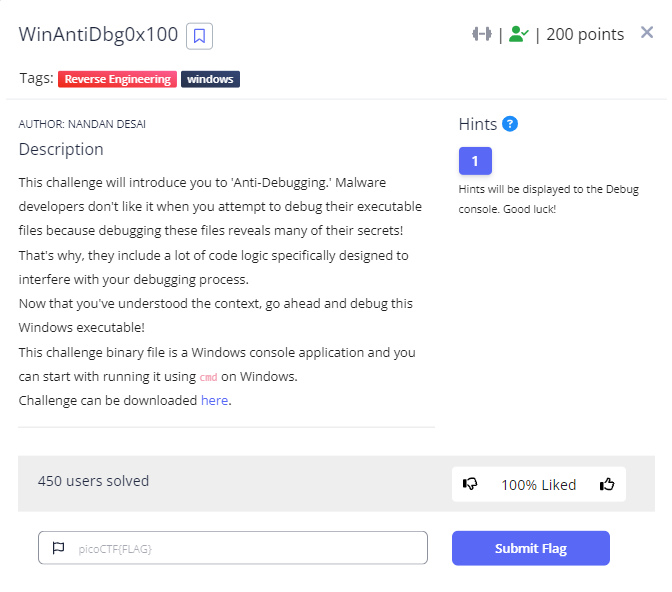
Task: Click the '100% Liked' label
Action: (x=538, y=485)
